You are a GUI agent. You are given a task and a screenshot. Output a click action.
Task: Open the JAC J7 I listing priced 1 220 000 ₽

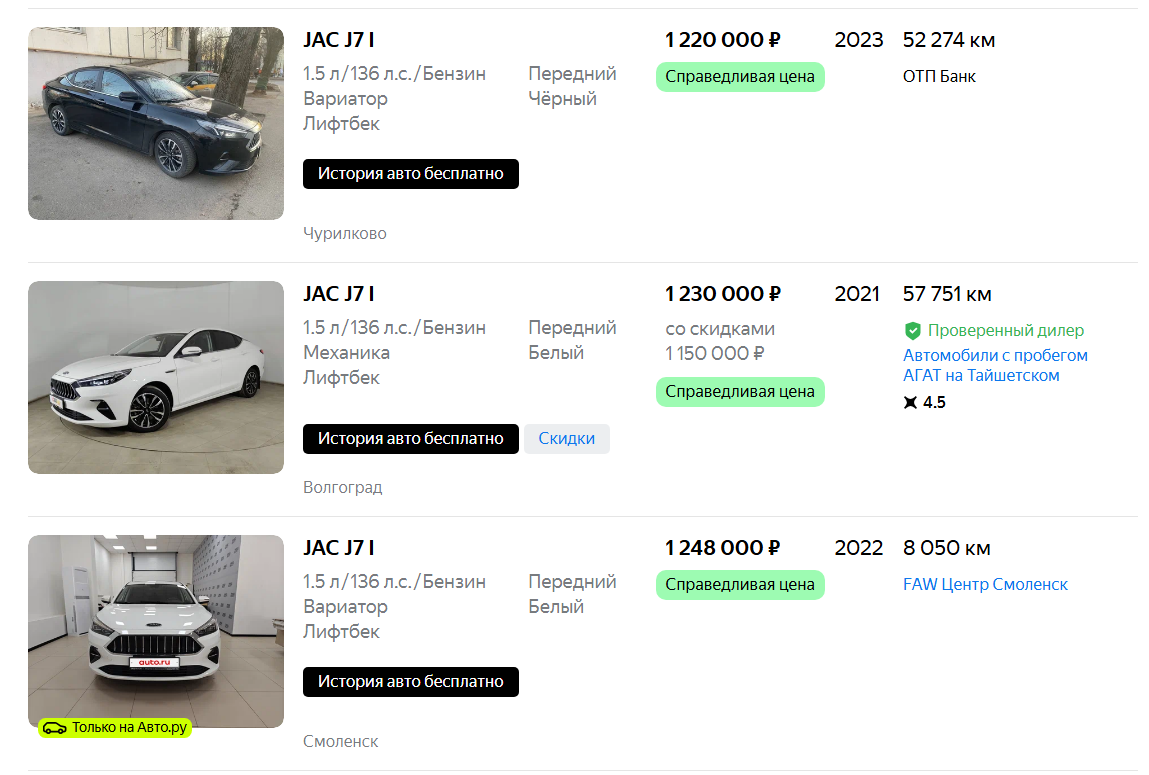[x=339, y=40]
